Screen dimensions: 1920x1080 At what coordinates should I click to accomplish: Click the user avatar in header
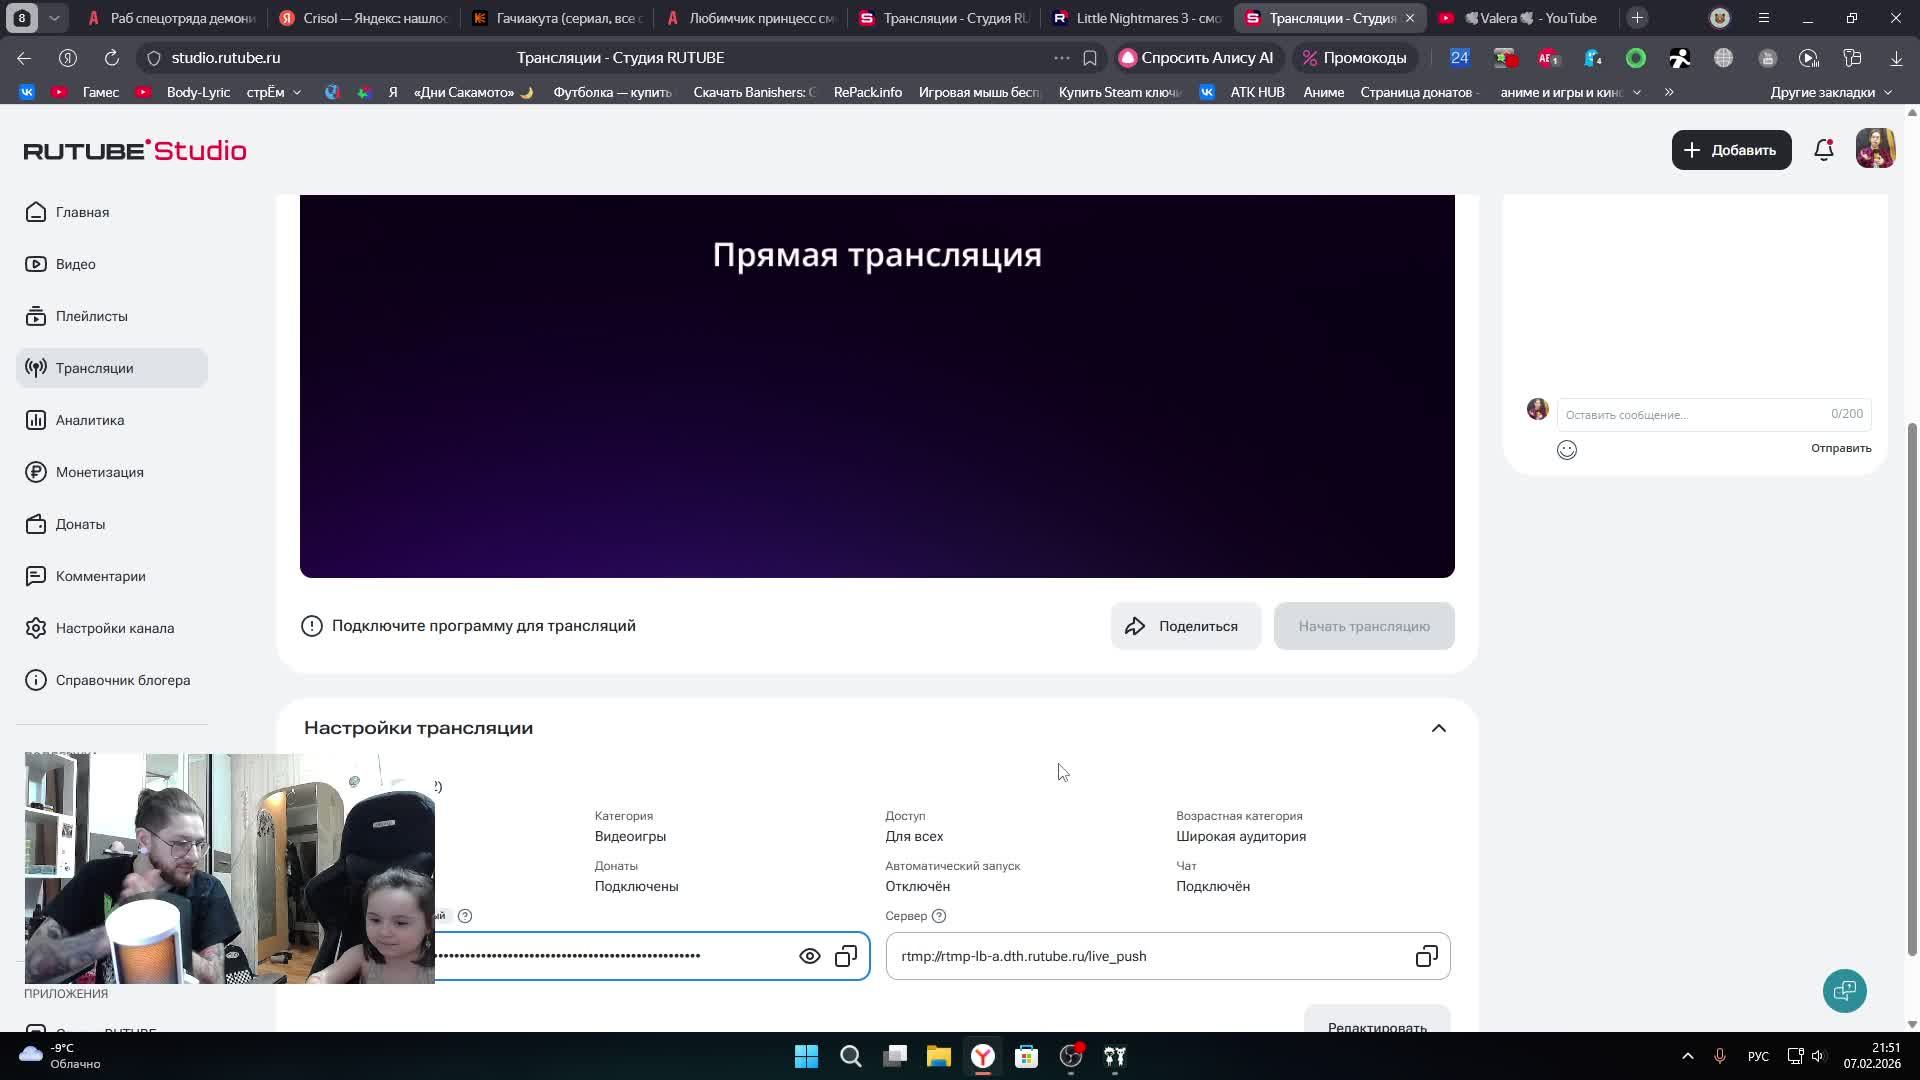coord(1875,150)
